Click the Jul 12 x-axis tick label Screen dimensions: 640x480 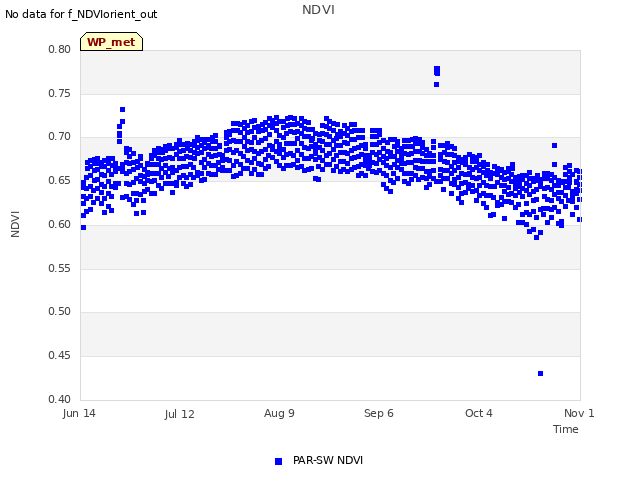click(179, 414)
